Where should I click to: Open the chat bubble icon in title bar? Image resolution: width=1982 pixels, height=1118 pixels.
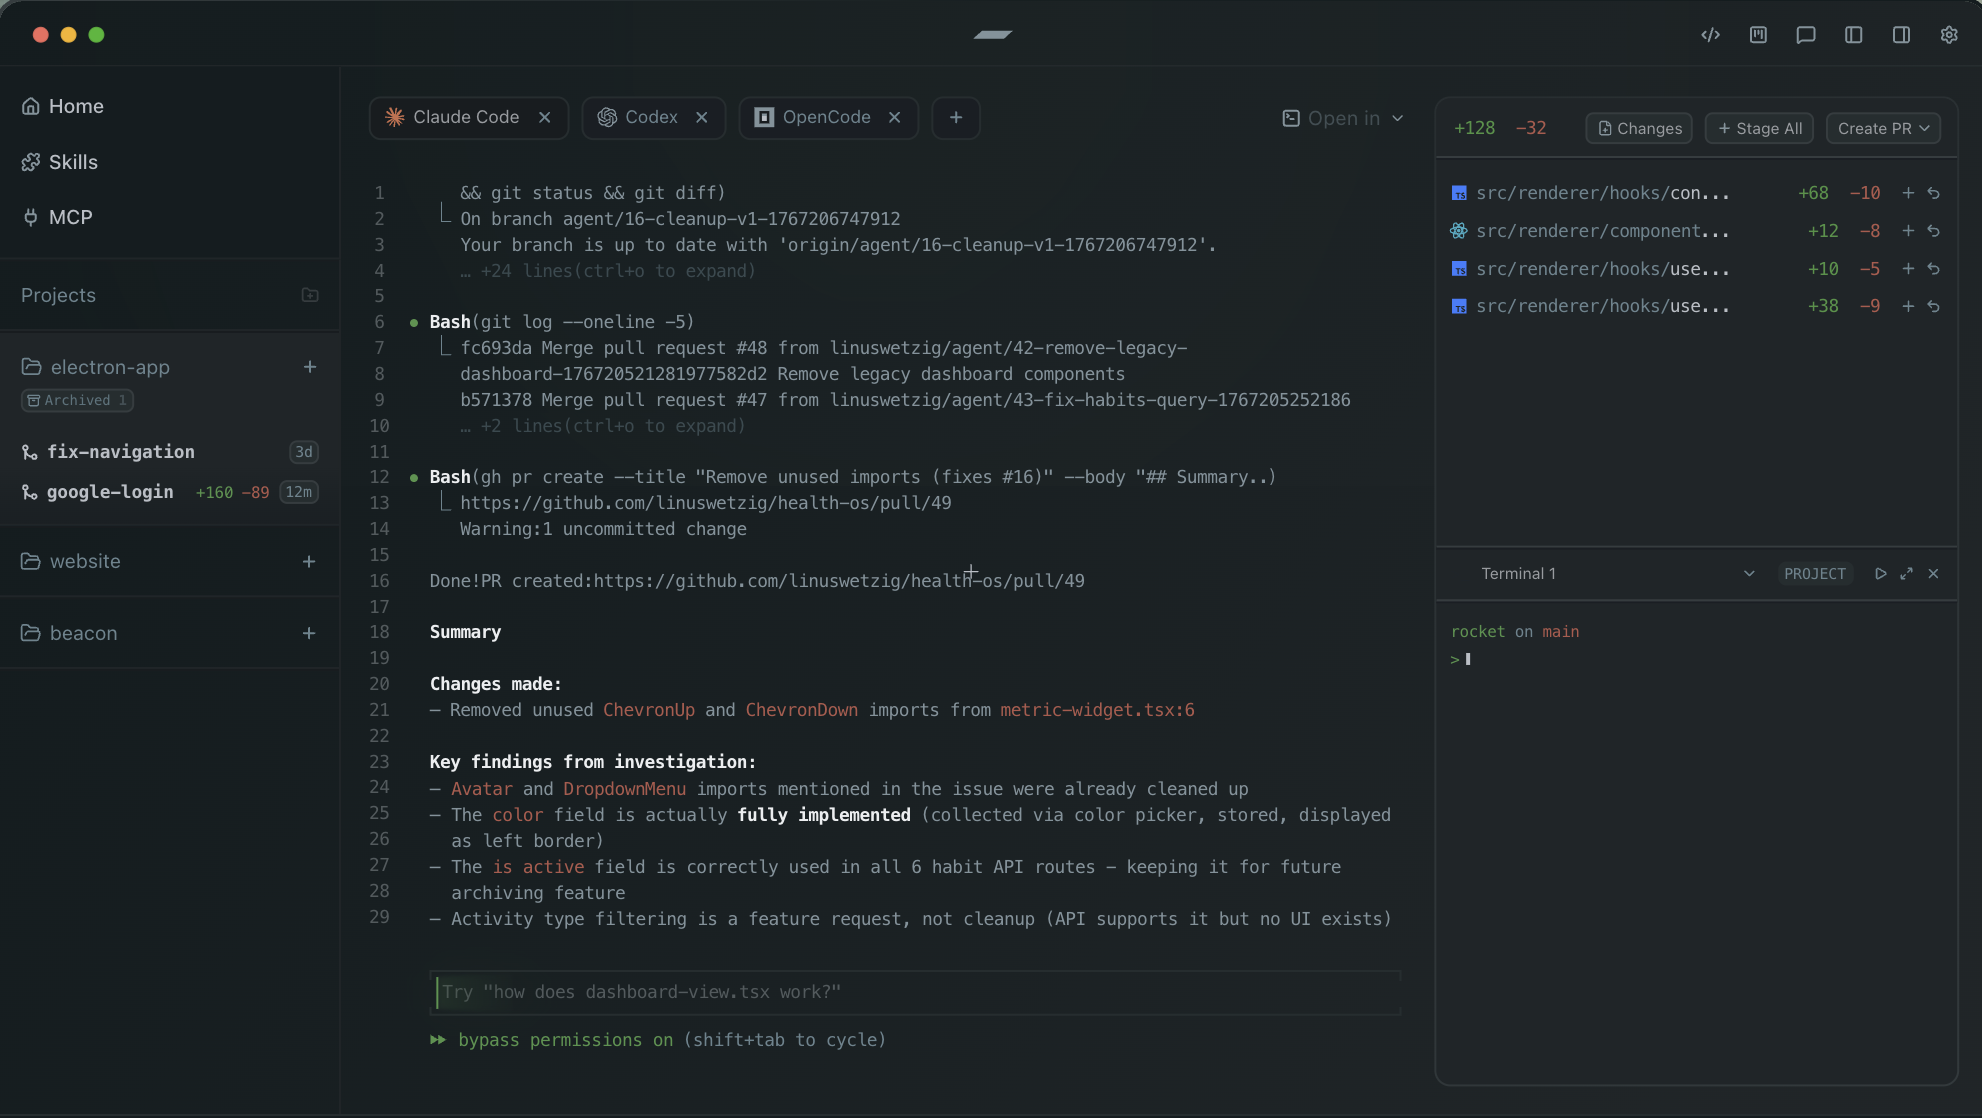(1805, 35)
